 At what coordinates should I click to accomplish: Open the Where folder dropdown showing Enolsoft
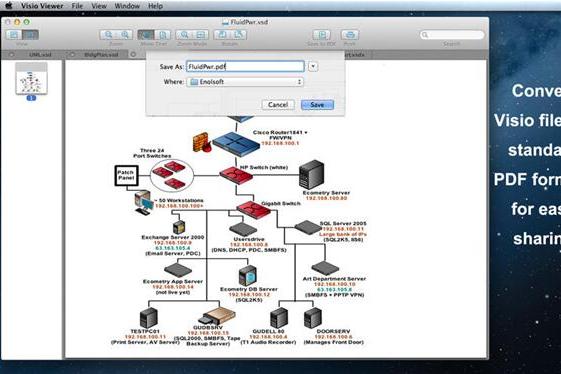[x=245, y=82]
